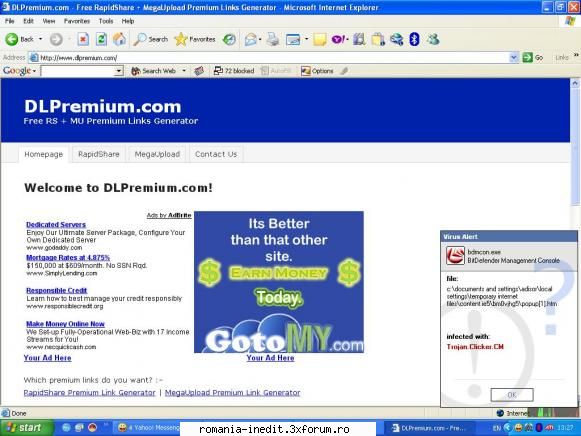Open MegaUpload Premium Link Generator link
This screenshot has width=581, height=436.
click(232, 393)
